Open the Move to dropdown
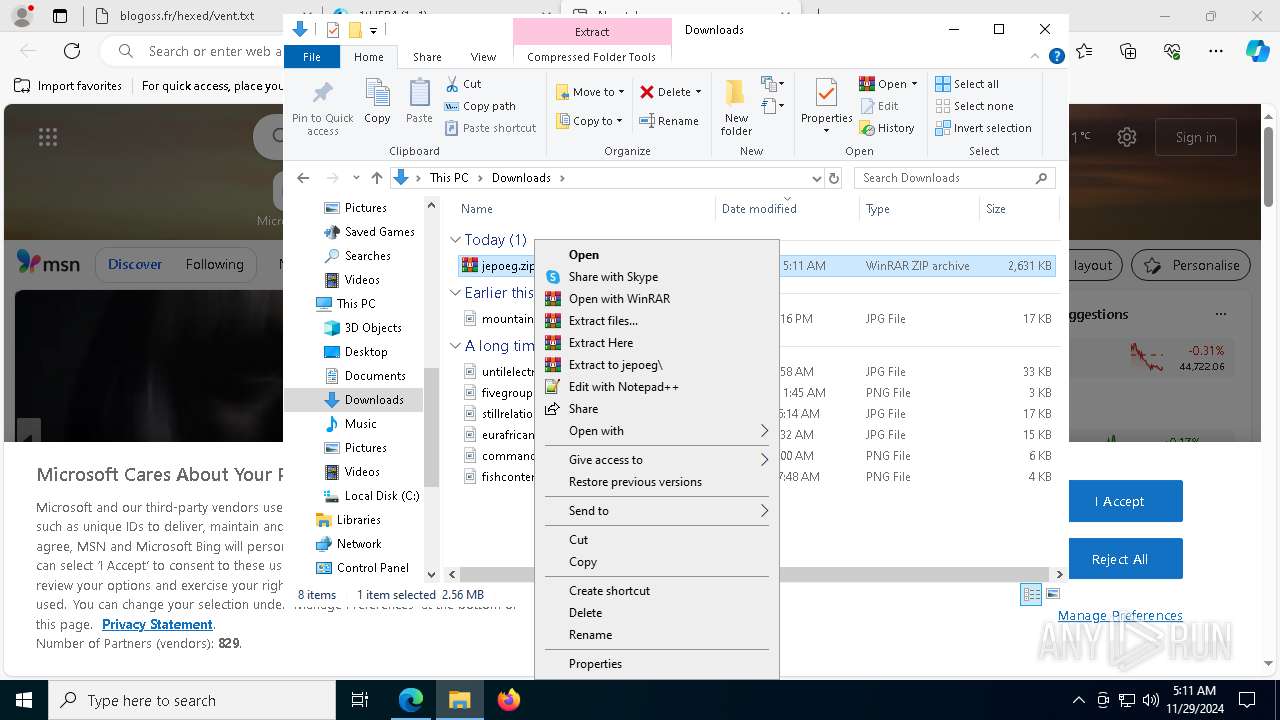1280x720 pixels. click(590, 92)
